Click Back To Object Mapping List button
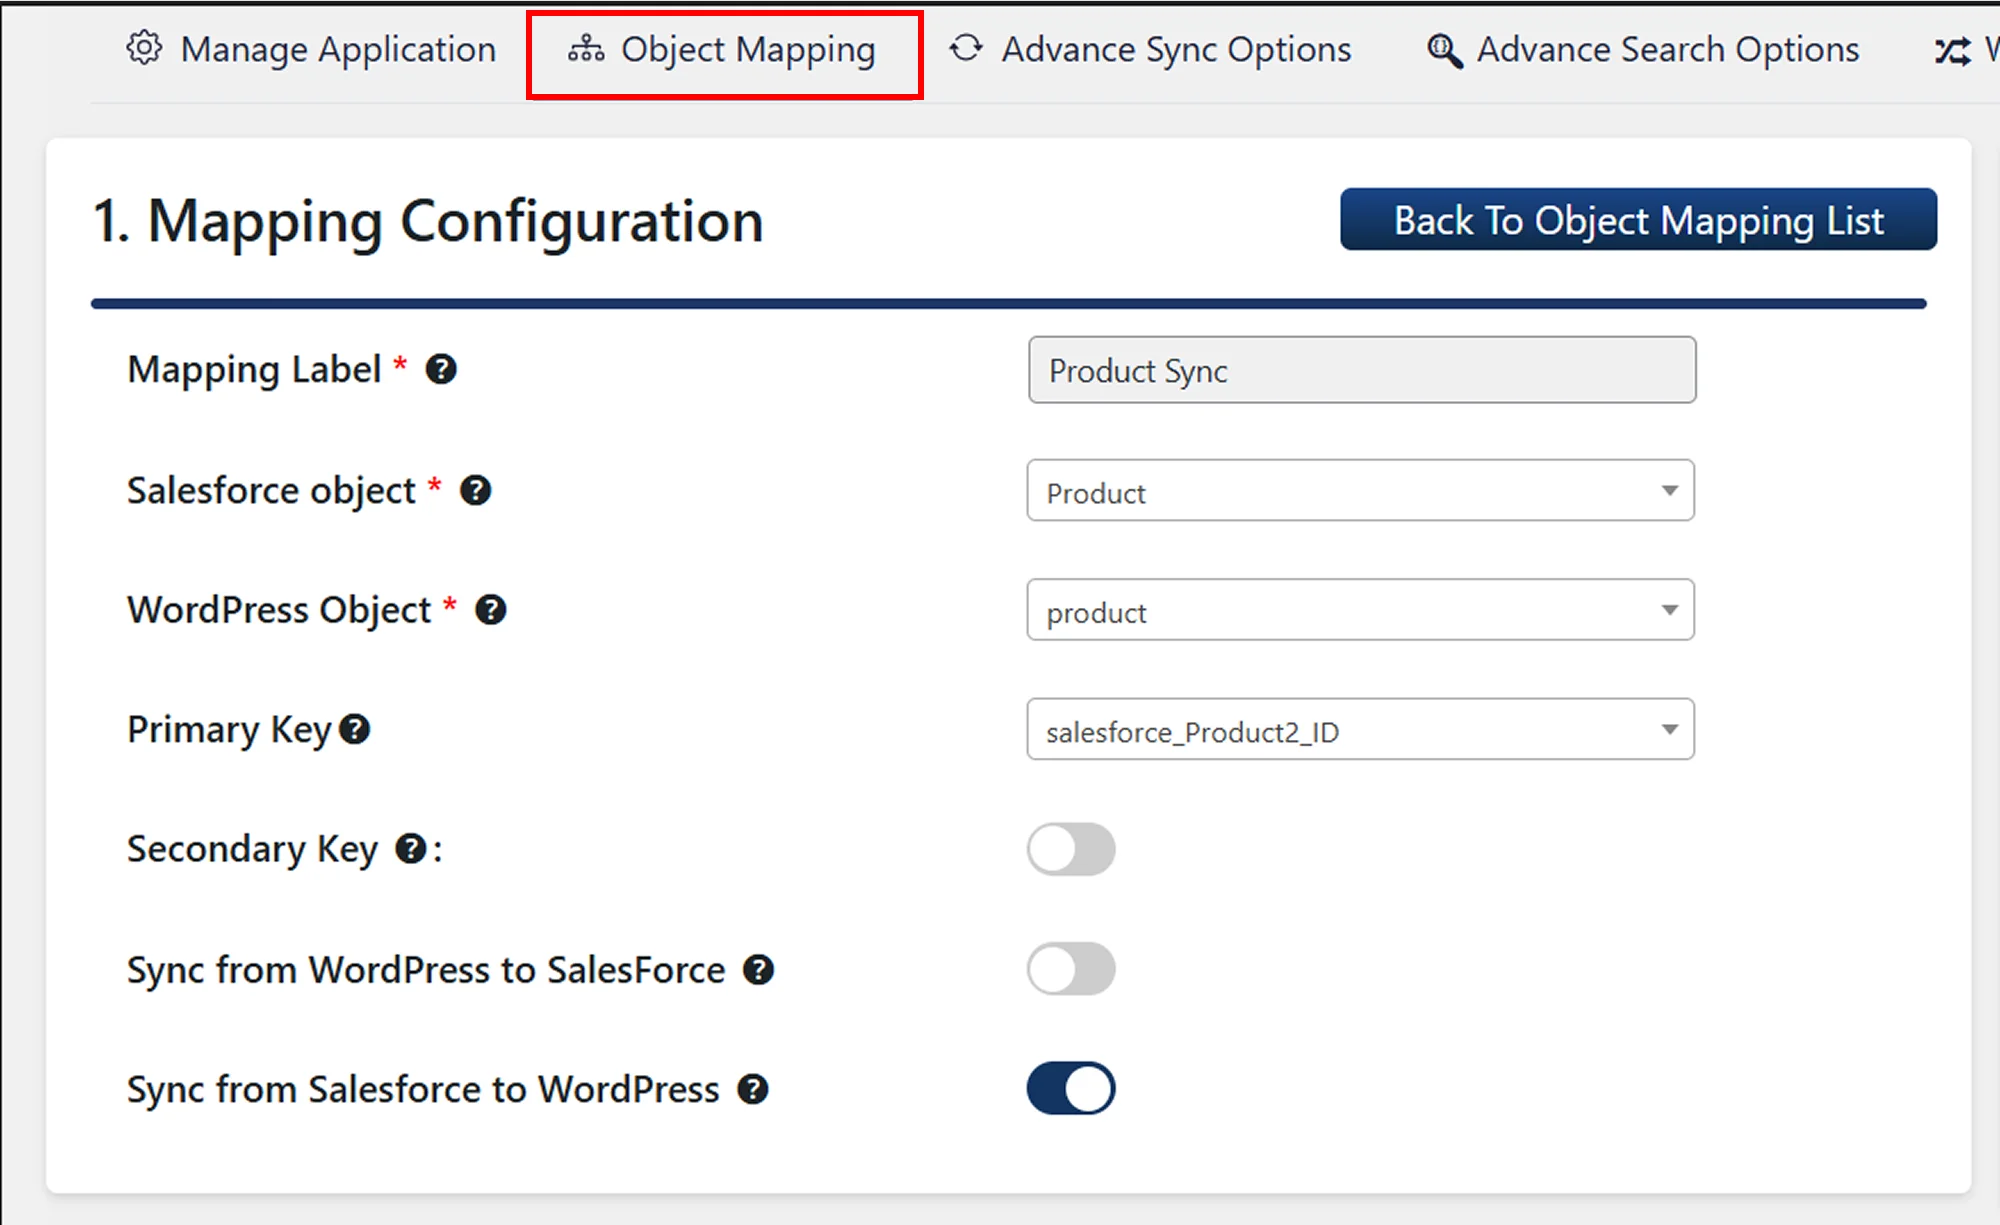 (1638, 220)
